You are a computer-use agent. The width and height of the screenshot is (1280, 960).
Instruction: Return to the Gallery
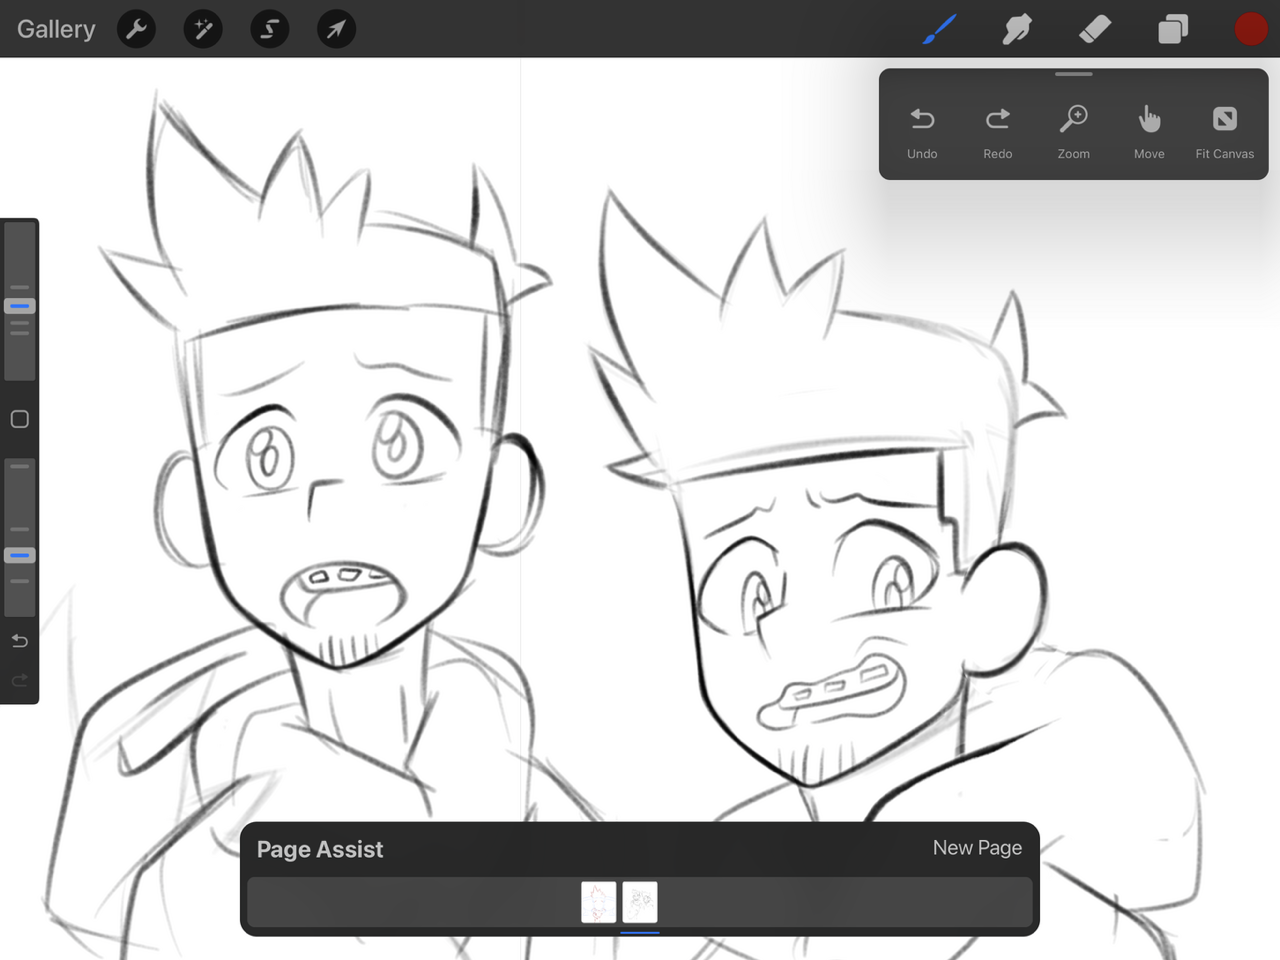[56, 29]
